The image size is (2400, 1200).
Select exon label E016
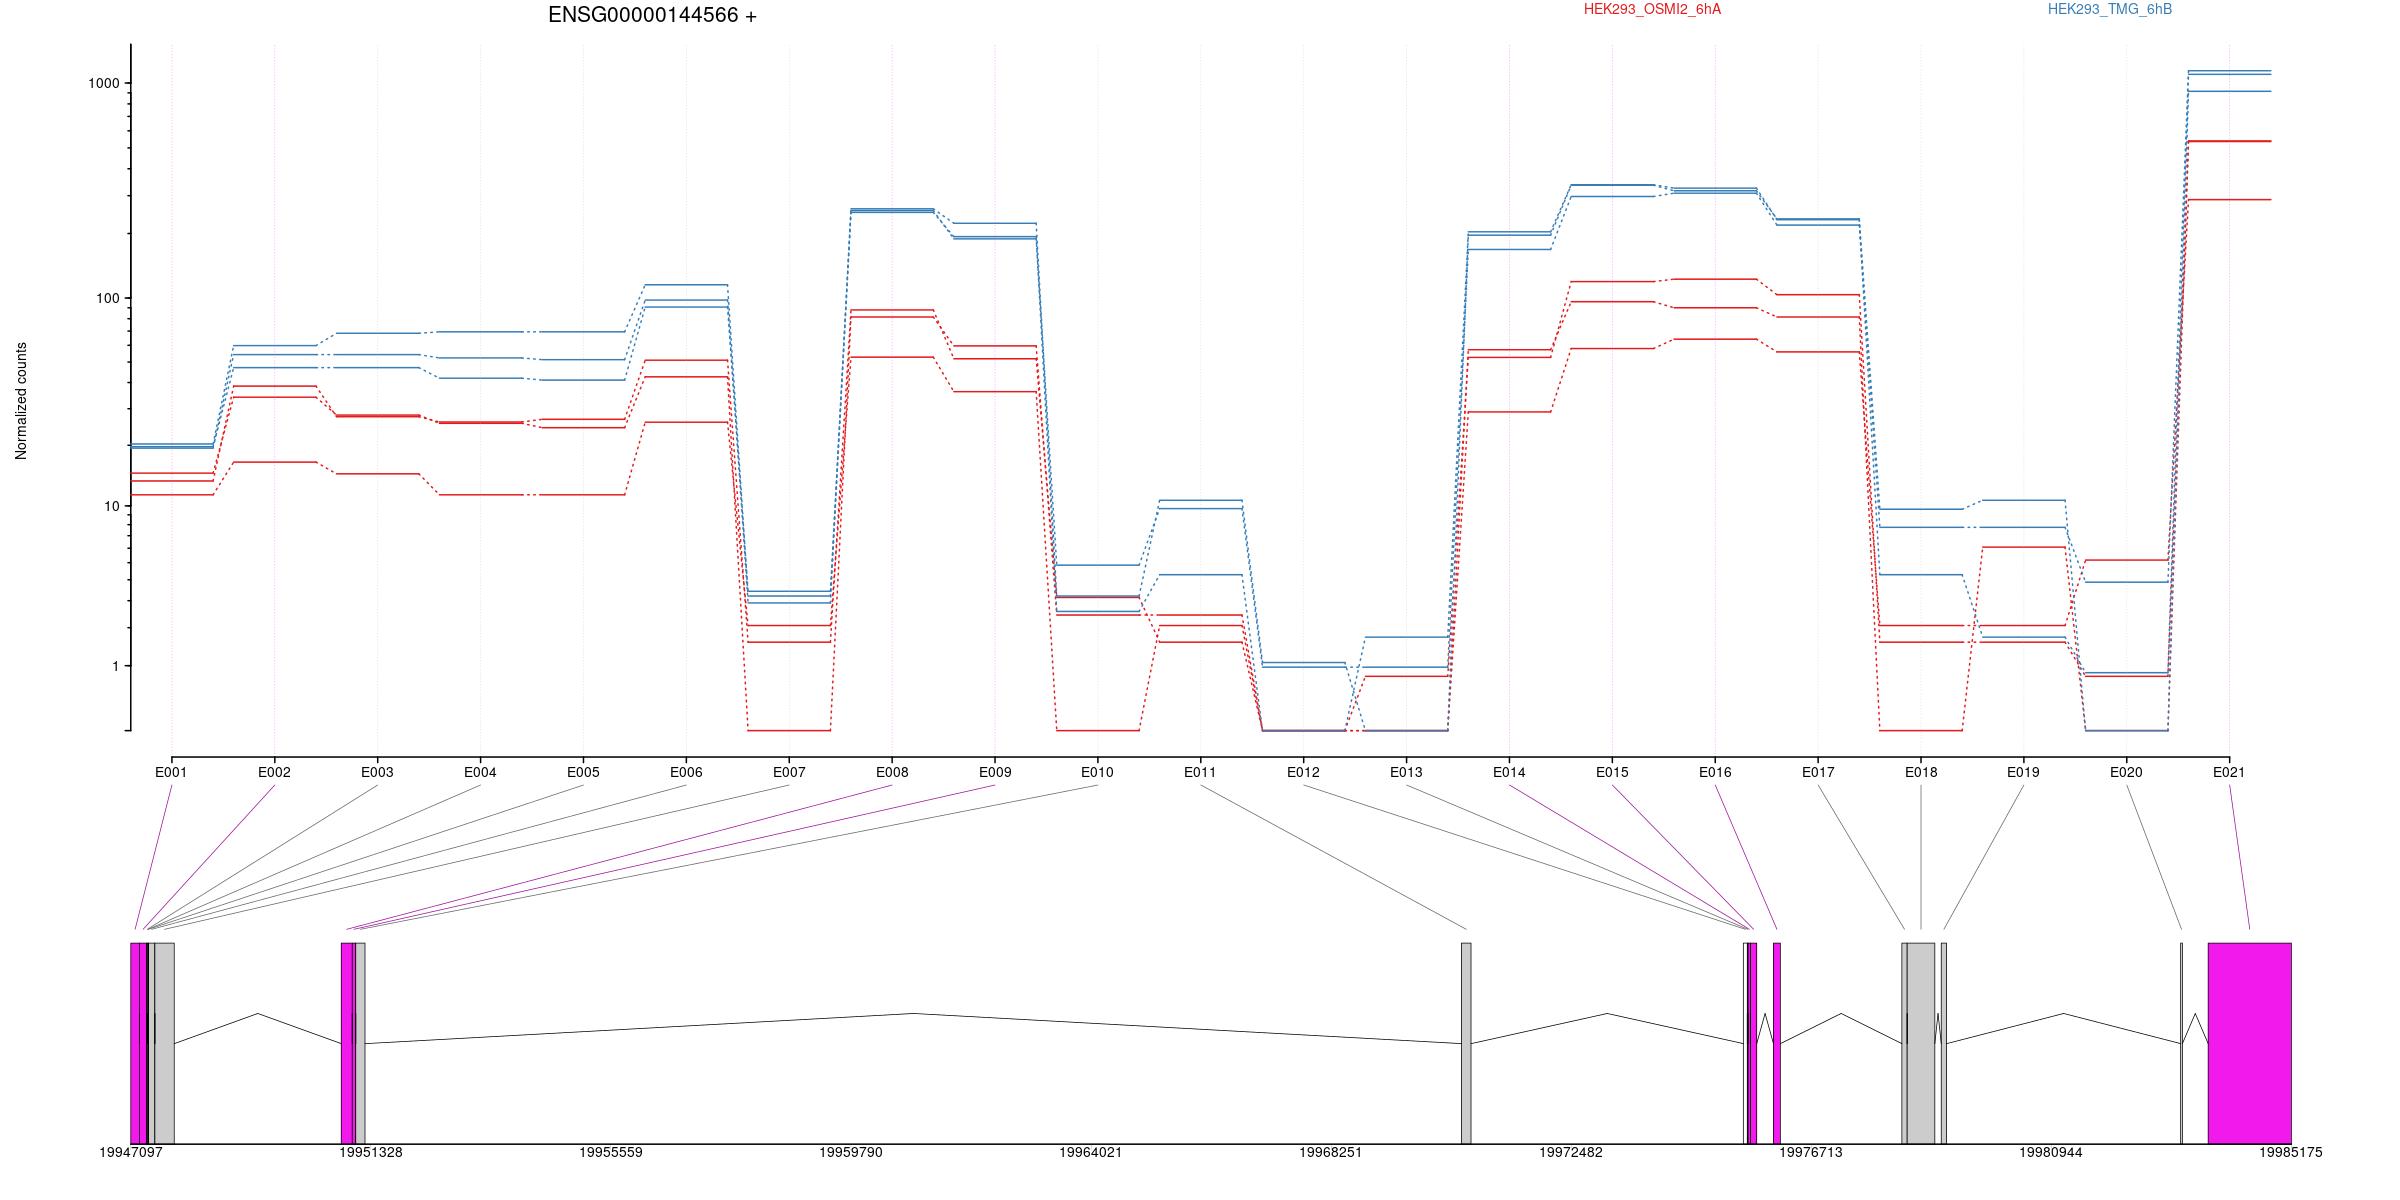point(1715,772)
